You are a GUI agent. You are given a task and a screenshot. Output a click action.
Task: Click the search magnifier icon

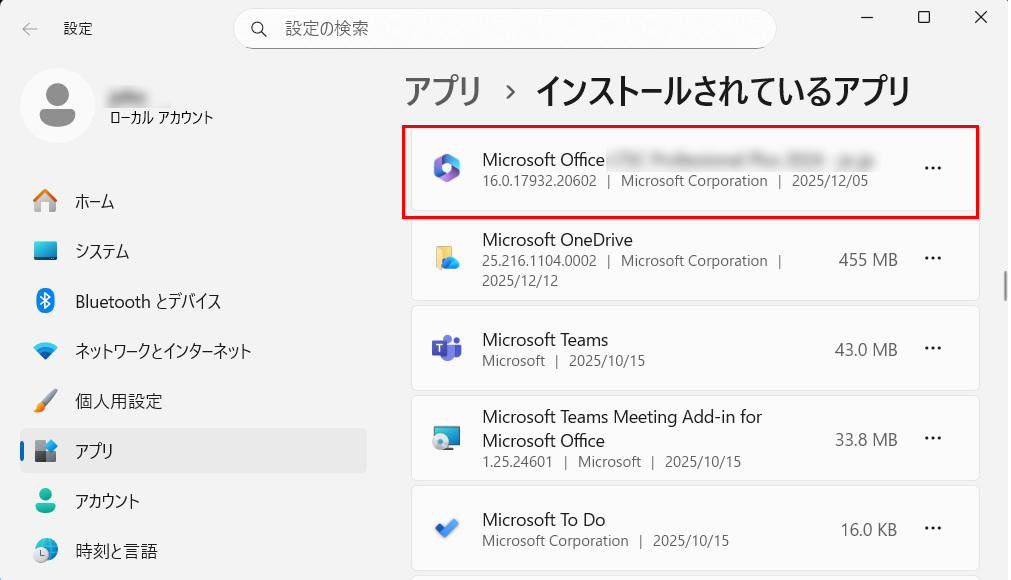pos(259,29)
